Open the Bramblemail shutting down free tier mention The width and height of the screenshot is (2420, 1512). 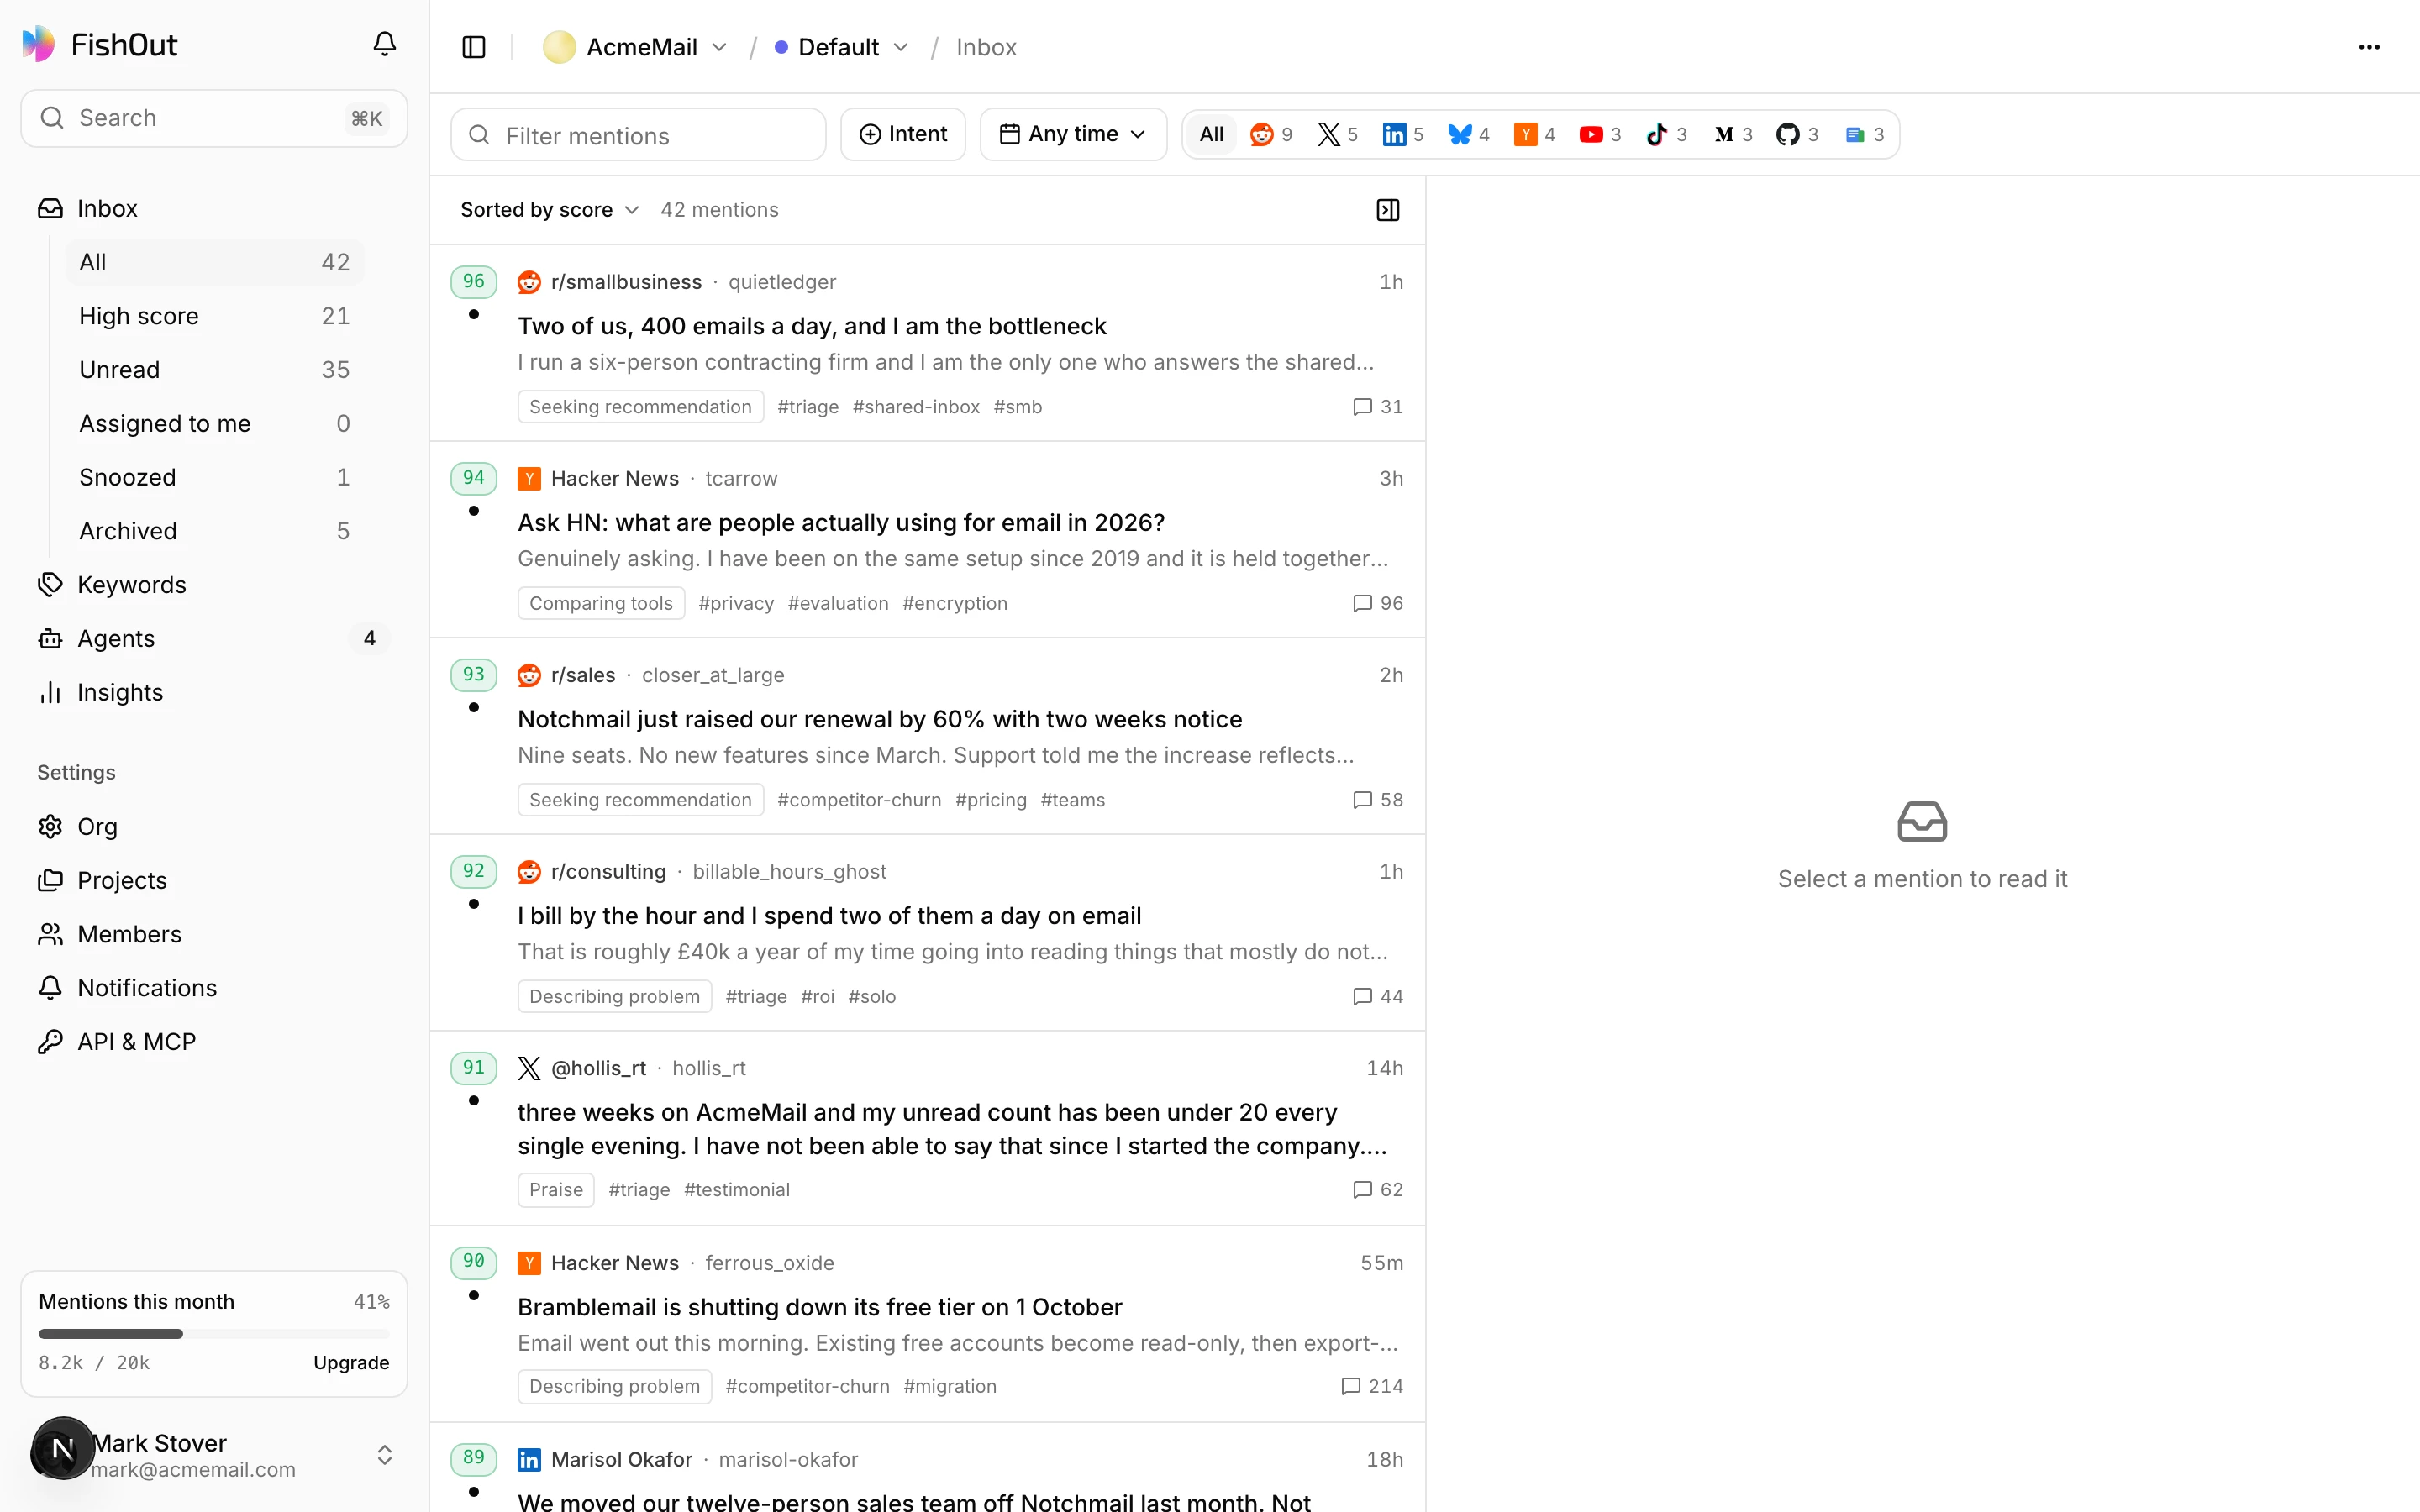[x=928, y=1324]
